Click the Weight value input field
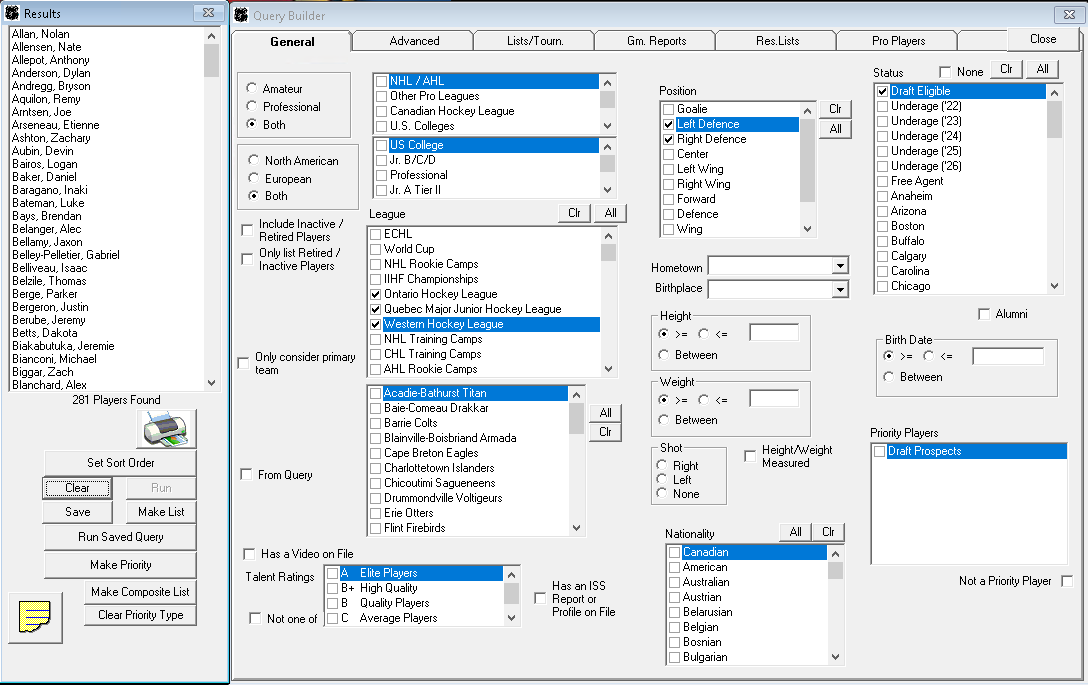Screen dimensions: 1088x685 pos(774,398)
